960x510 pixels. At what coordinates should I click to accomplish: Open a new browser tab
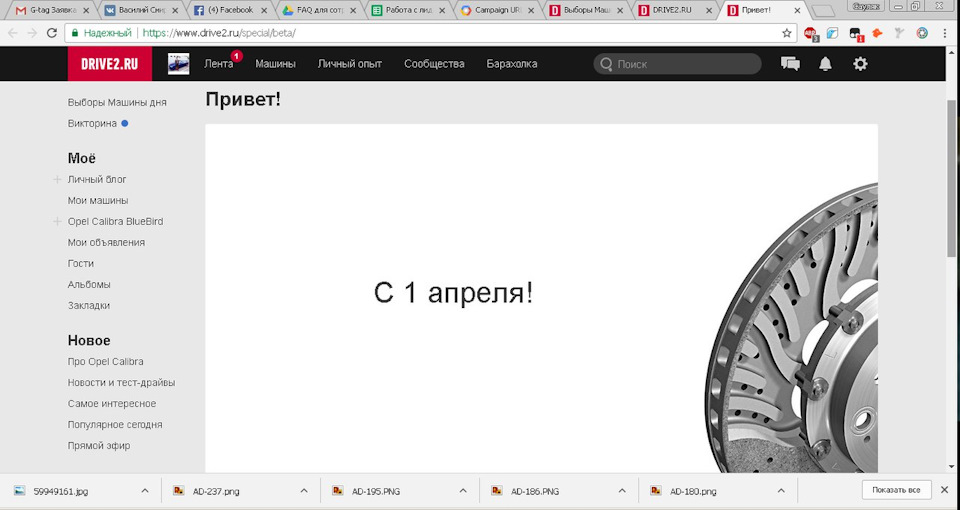click(823, 11)
